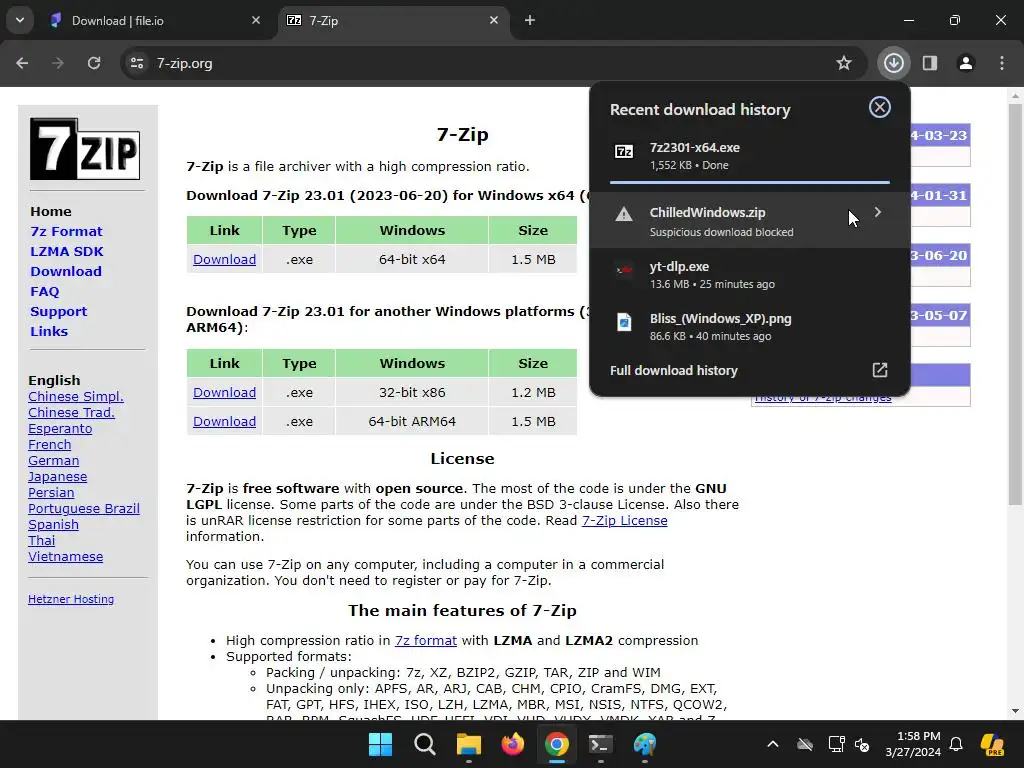Bookmark this page with the star icon
This screenshot has width=1024, height=768.
tap(844, 63)
